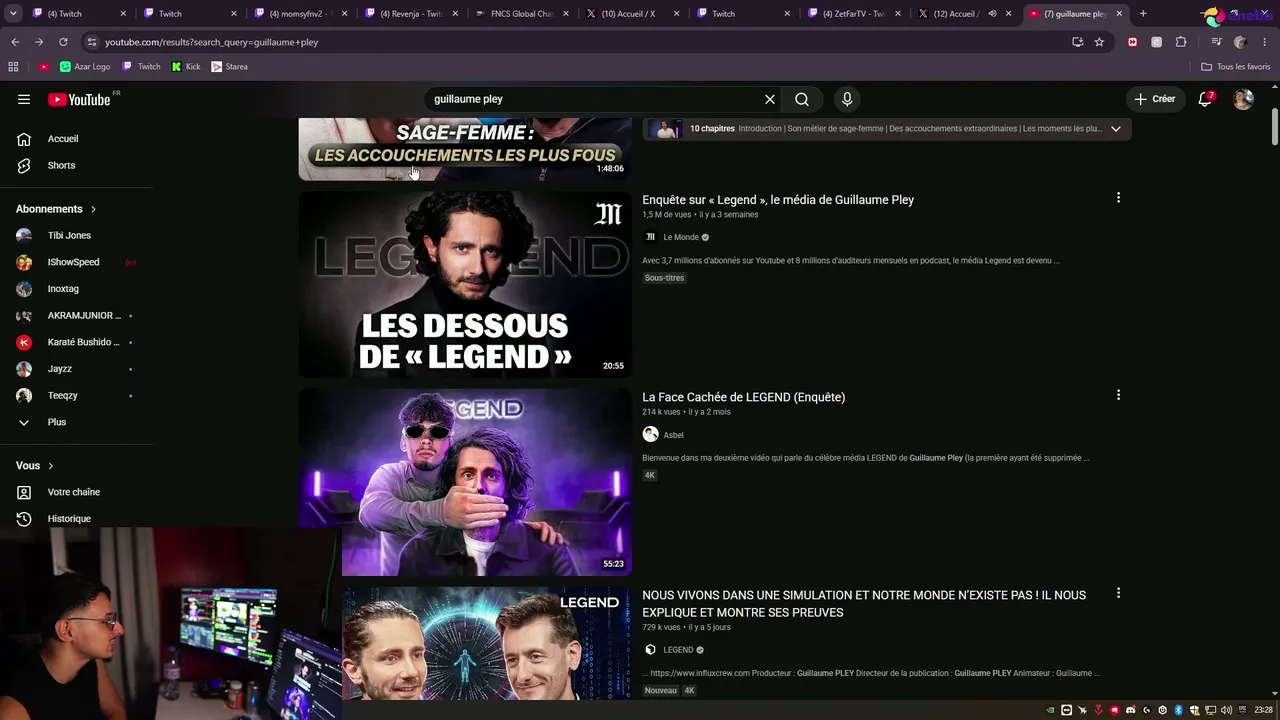Open more actions for the simulation video
The image size is (1280, 720).
click(1118, 593)
